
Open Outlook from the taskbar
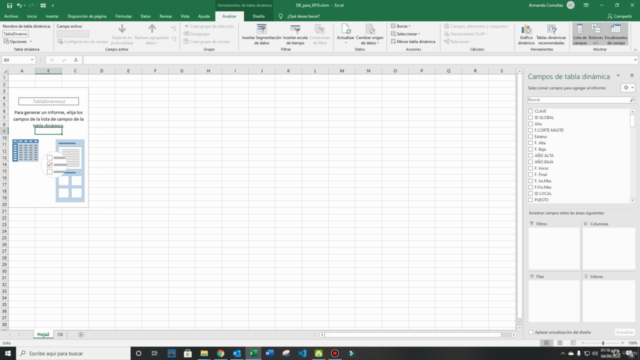pos(237,353)
